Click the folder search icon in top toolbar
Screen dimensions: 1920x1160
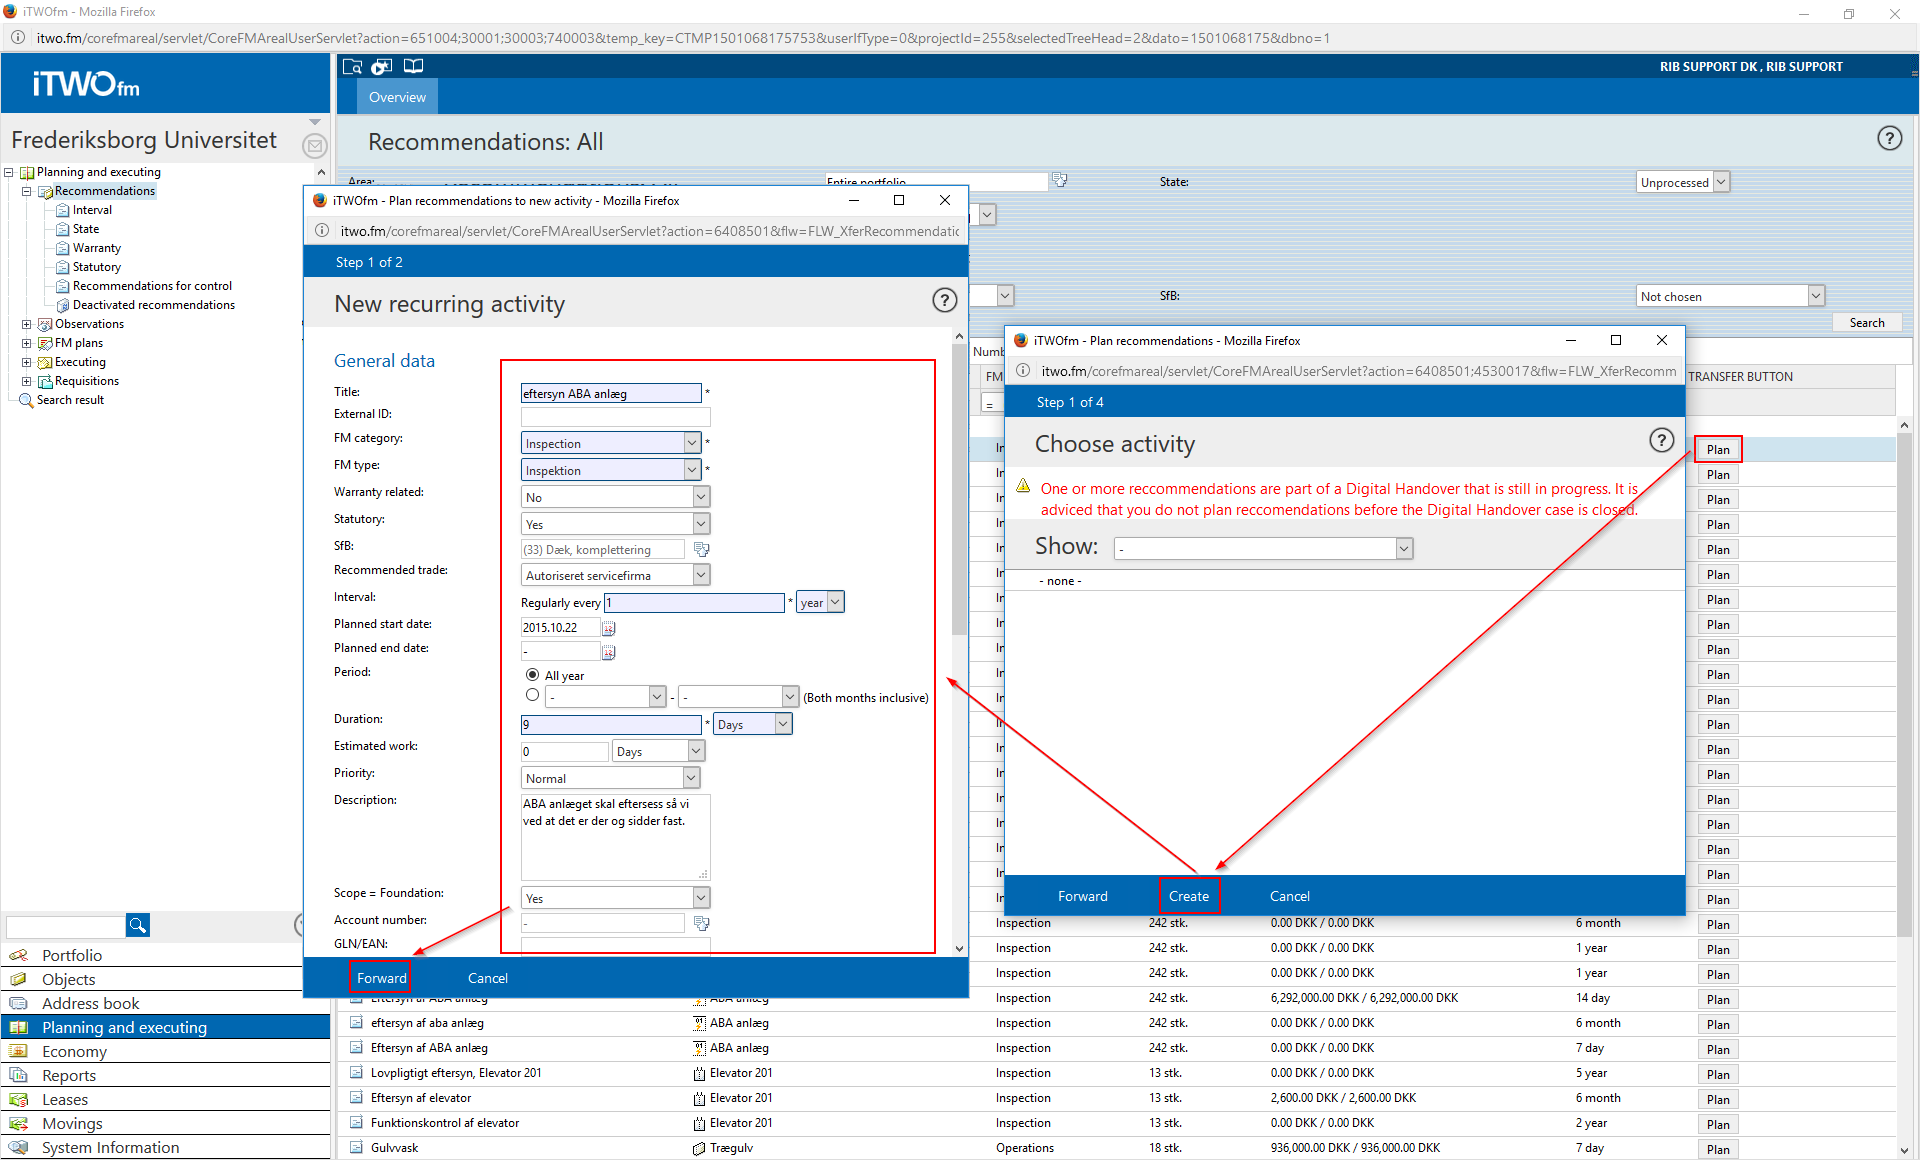pyautogui.click(x=352, y=66)
